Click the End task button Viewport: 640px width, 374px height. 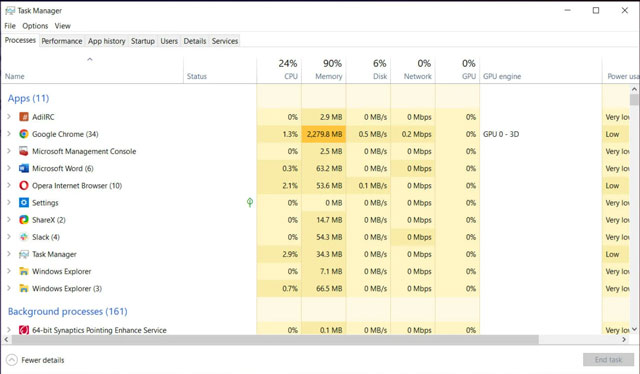click(x=608, y=359)
